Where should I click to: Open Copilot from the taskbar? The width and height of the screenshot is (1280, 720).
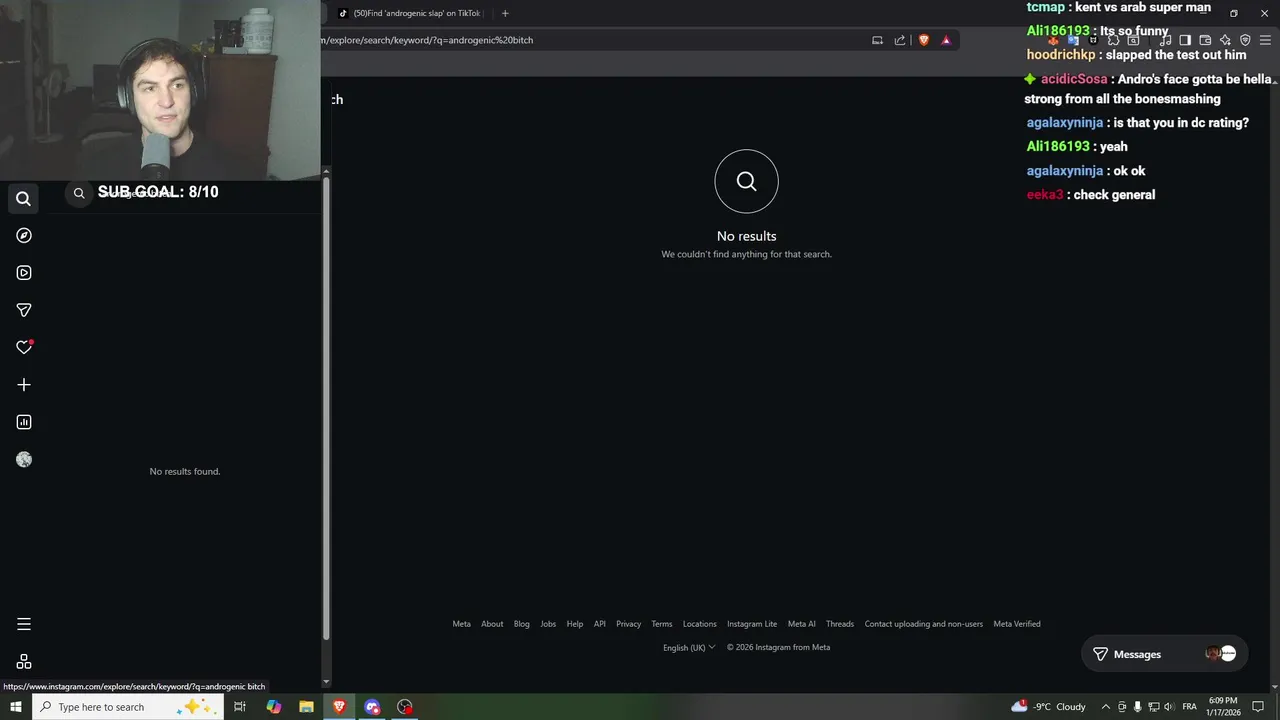coord(274,707)
